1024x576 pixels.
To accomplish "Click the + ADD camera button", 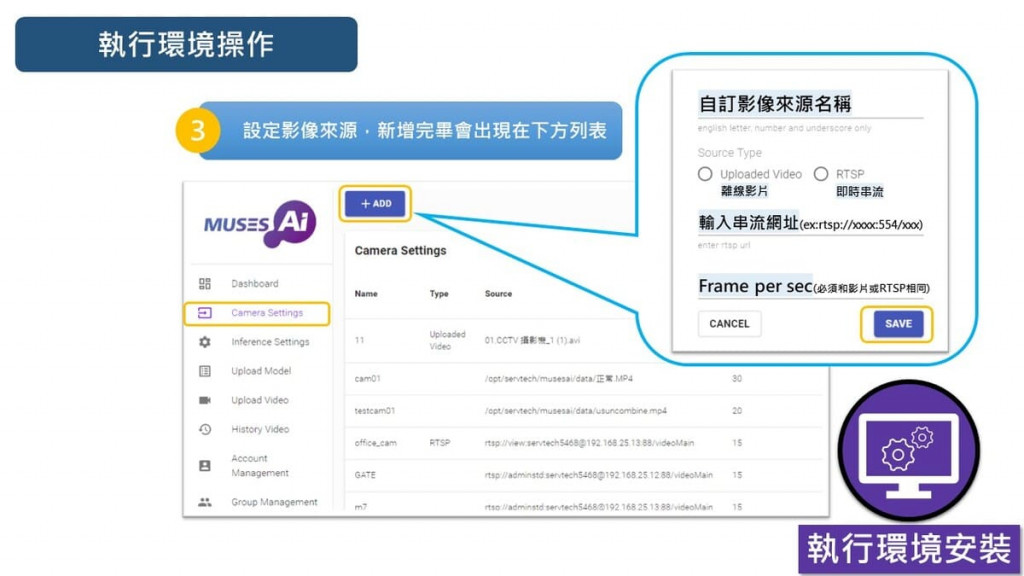I will [x=376, y=204].
